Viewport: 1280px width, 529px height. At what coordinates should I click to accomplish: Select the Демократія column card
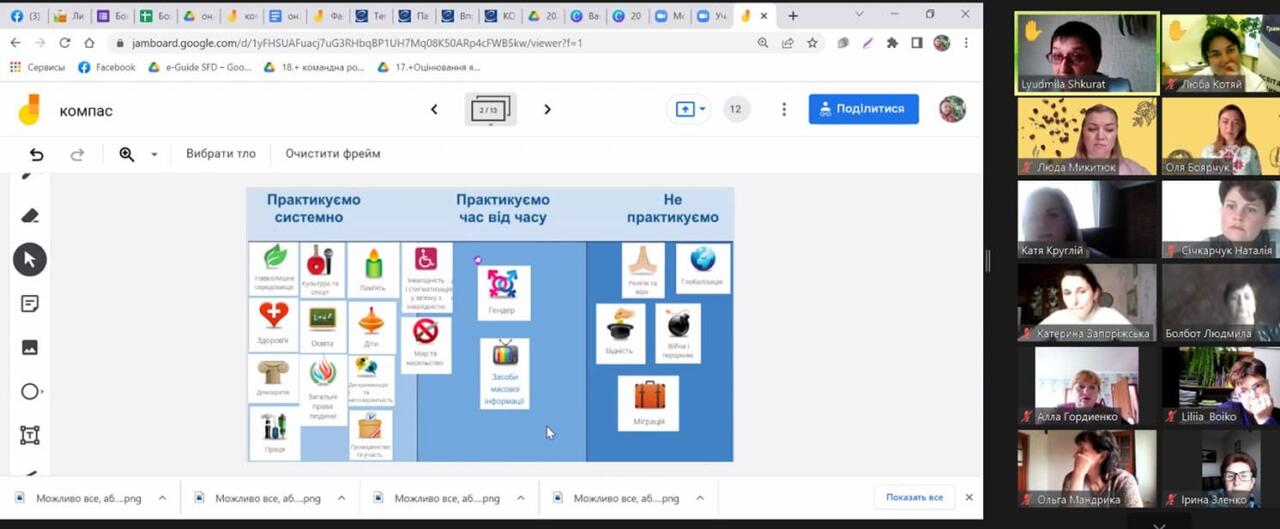tap(273, 378)
